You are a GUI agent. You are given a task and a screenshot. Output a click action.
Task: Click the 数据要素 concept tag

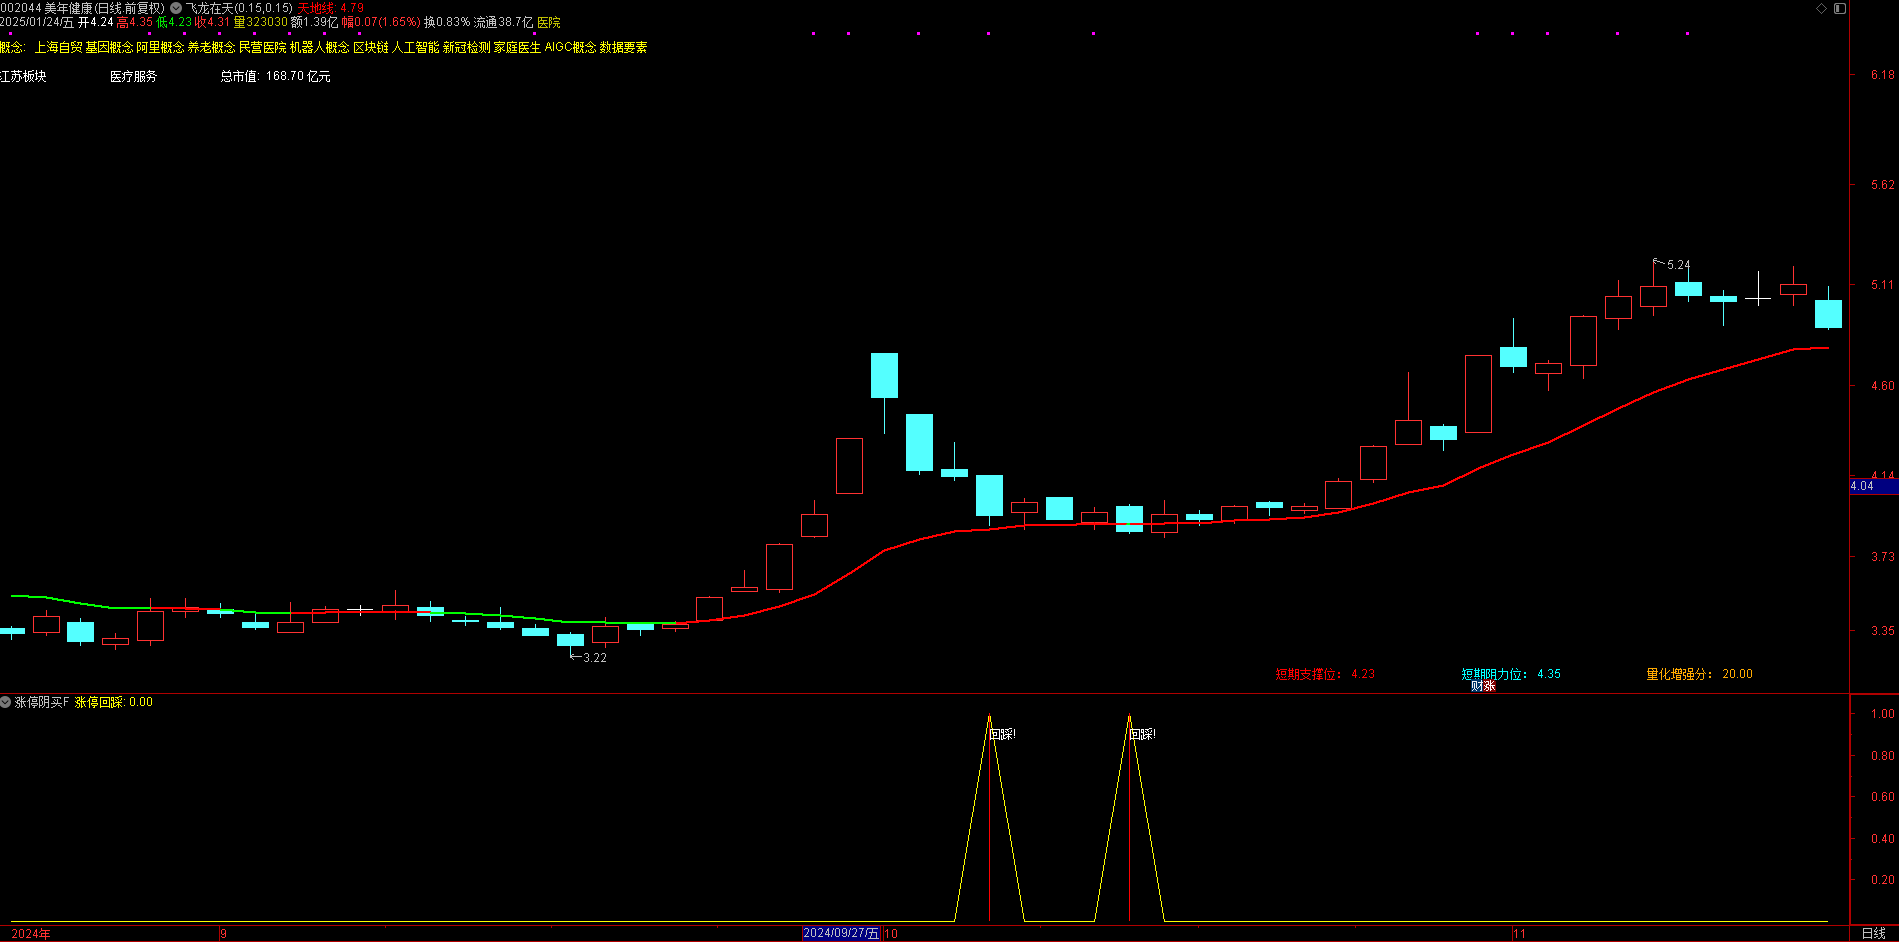coord(623,47)
